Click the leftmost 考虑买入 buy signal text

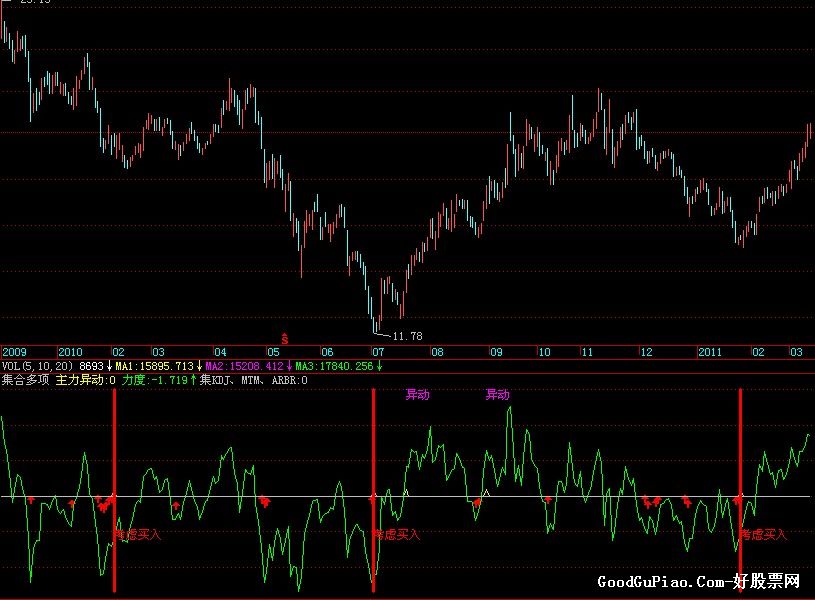click(x=138, y=534)
